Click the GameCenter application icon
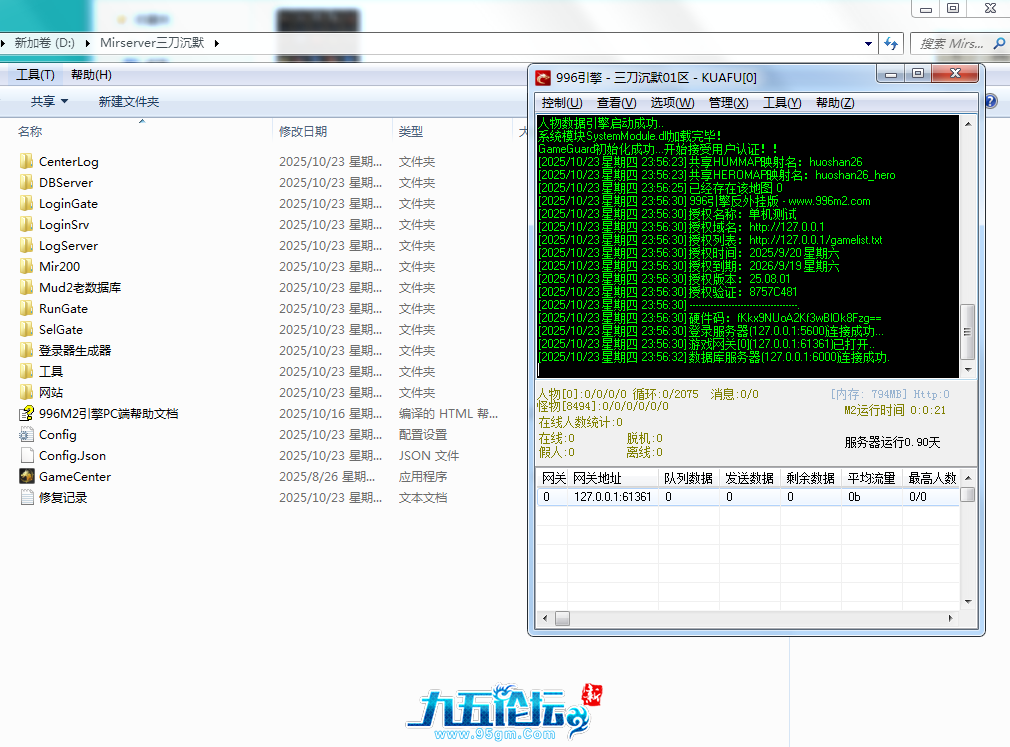This screenshot has height=747, width=1010. point(27,477)
